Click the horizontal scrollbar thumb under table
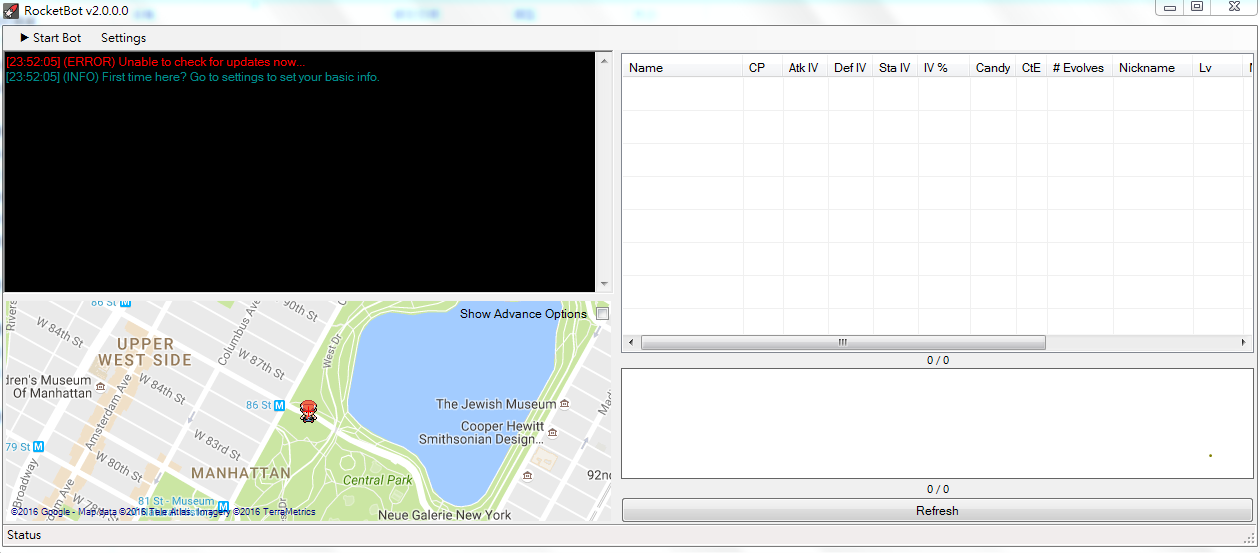1260x553 pixels. pos(842,342)
